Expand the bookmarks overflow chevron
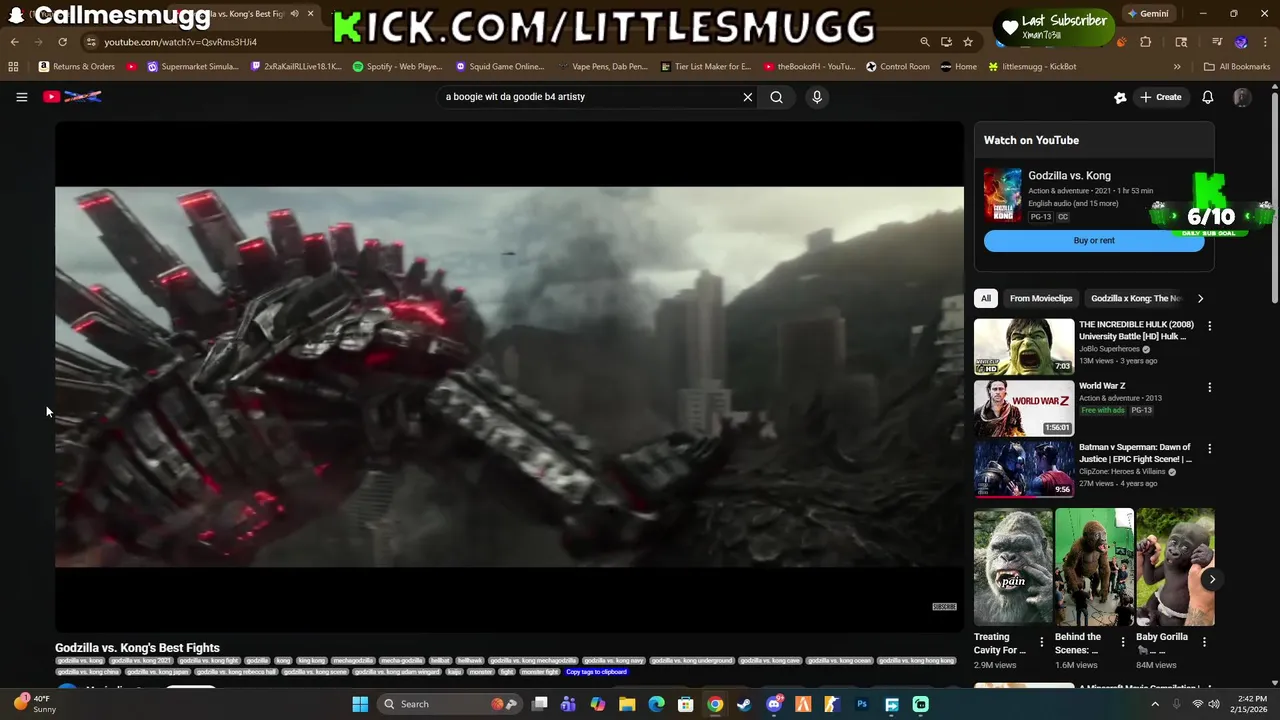The height and width of the screenshot is (720, 1280). click(1177, 67)
